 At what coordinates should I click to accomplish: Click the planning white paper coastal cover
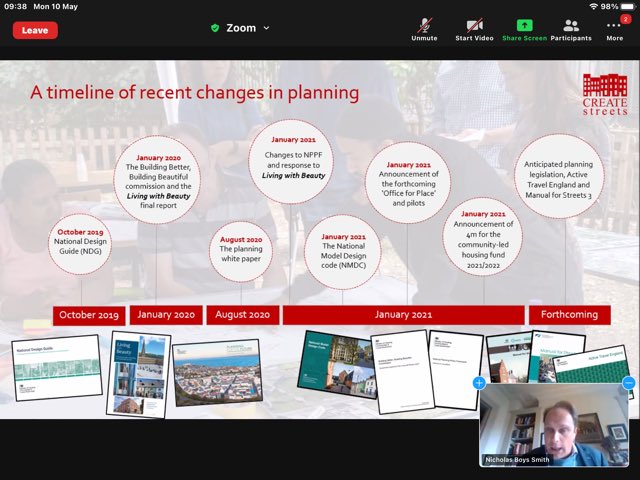point(218,372)
